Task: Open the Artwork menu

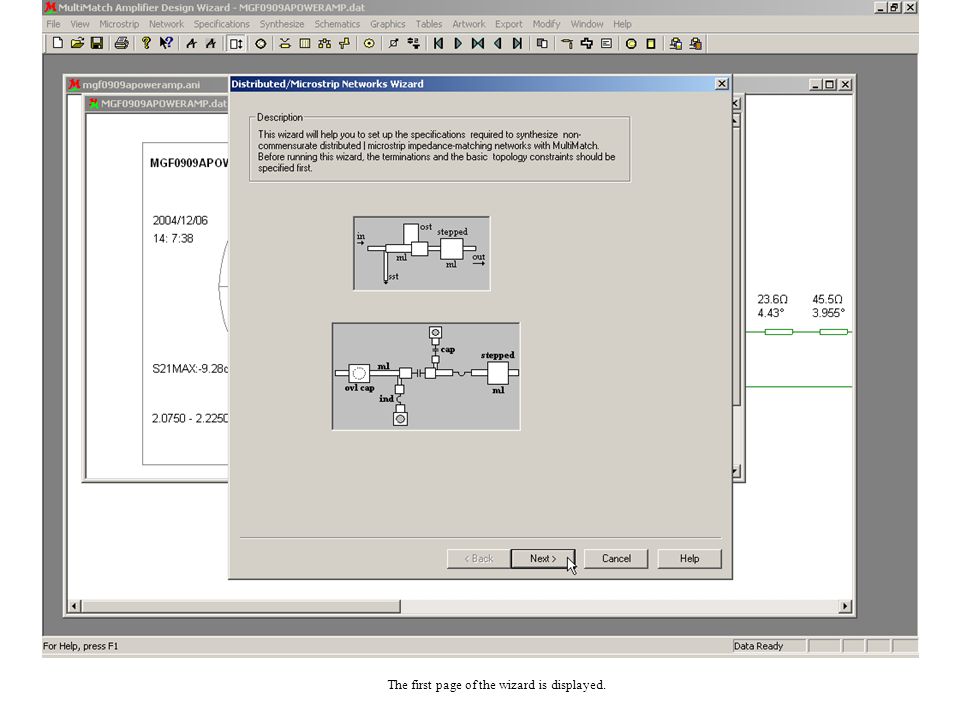Action: pos(468,24)
